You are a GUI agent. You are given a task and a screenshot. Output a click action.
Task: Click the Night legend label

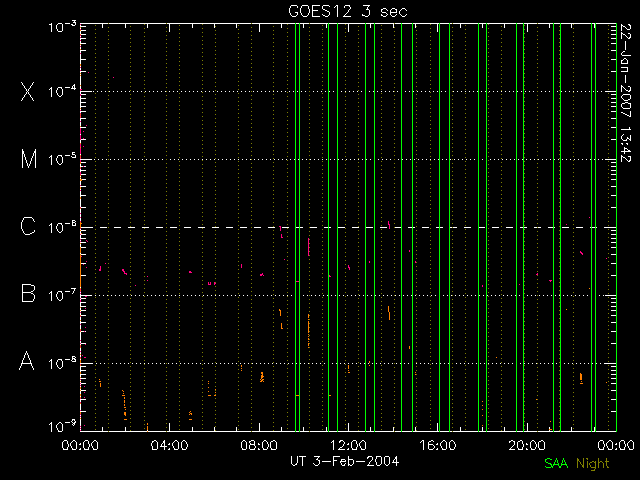[x=593, y=464]
